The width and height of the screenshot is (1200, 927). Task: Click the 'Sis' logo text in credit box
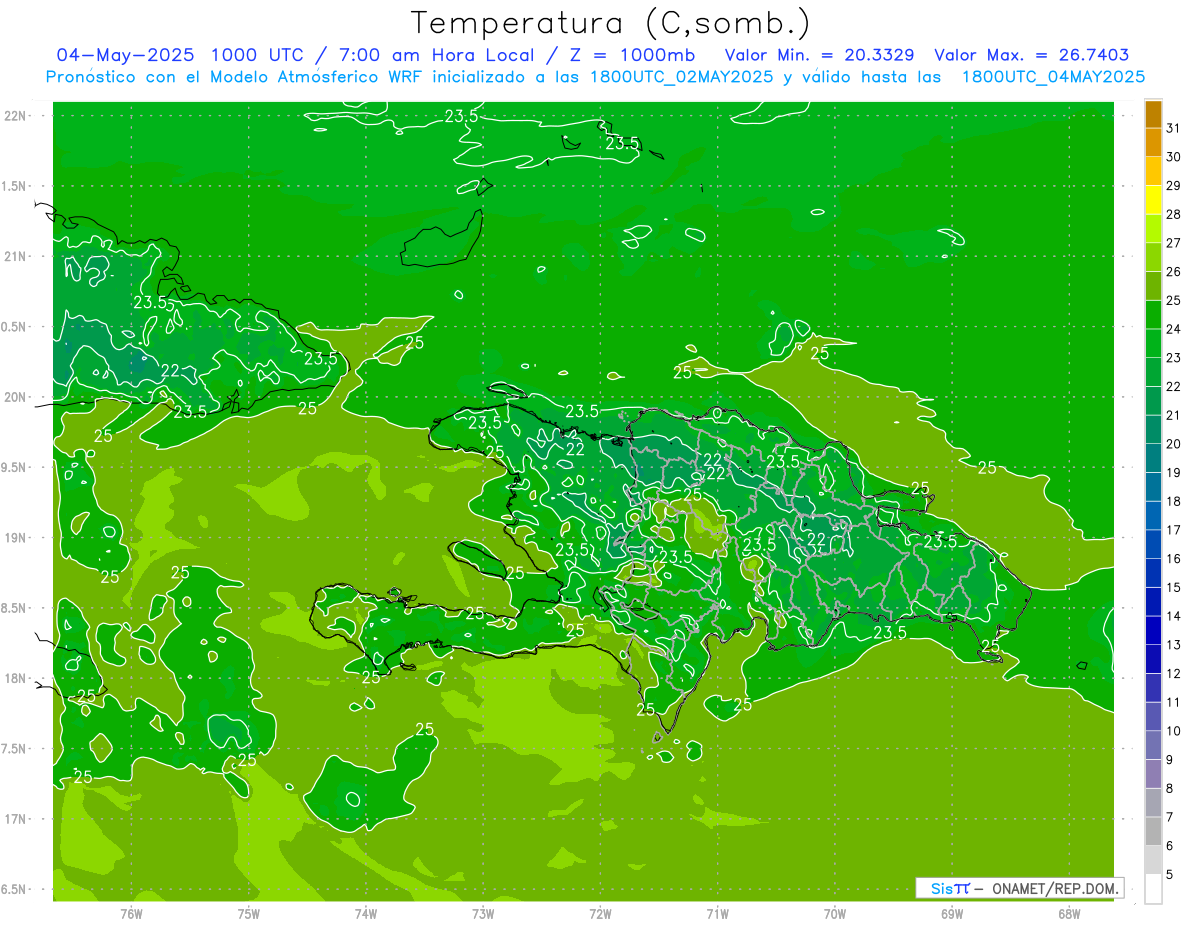[x=942, y=888]
